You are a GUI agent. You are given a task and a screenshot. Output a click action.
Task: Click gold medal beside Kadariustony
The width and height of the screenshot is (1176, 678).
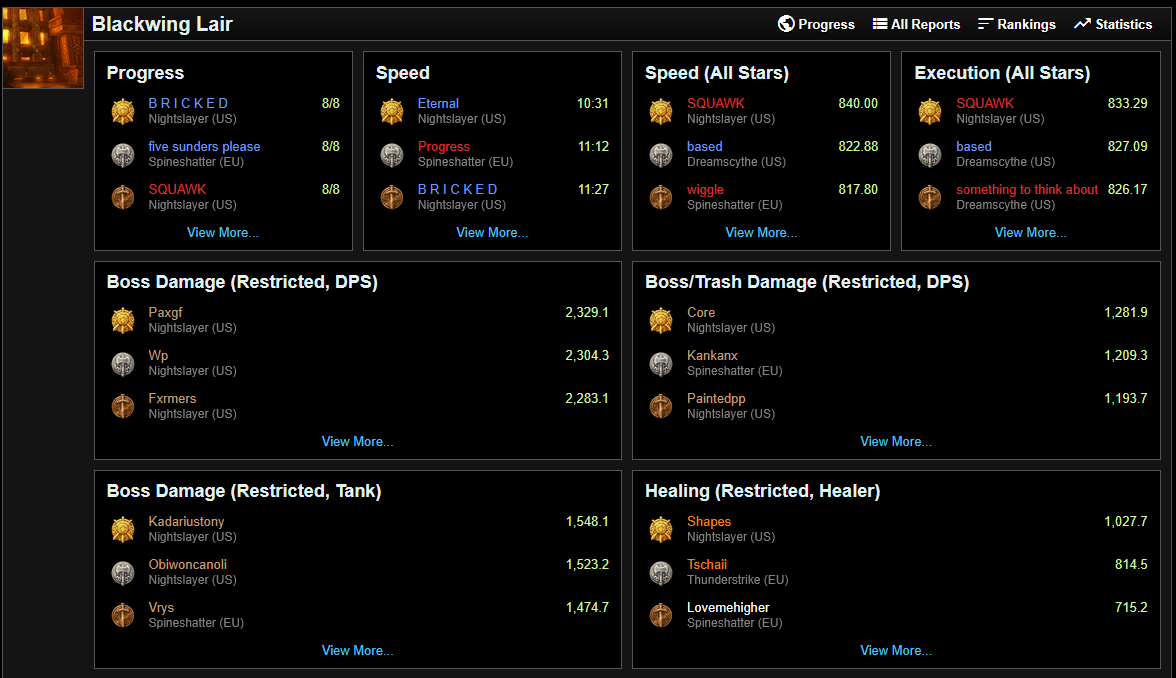tap(123, 530)
